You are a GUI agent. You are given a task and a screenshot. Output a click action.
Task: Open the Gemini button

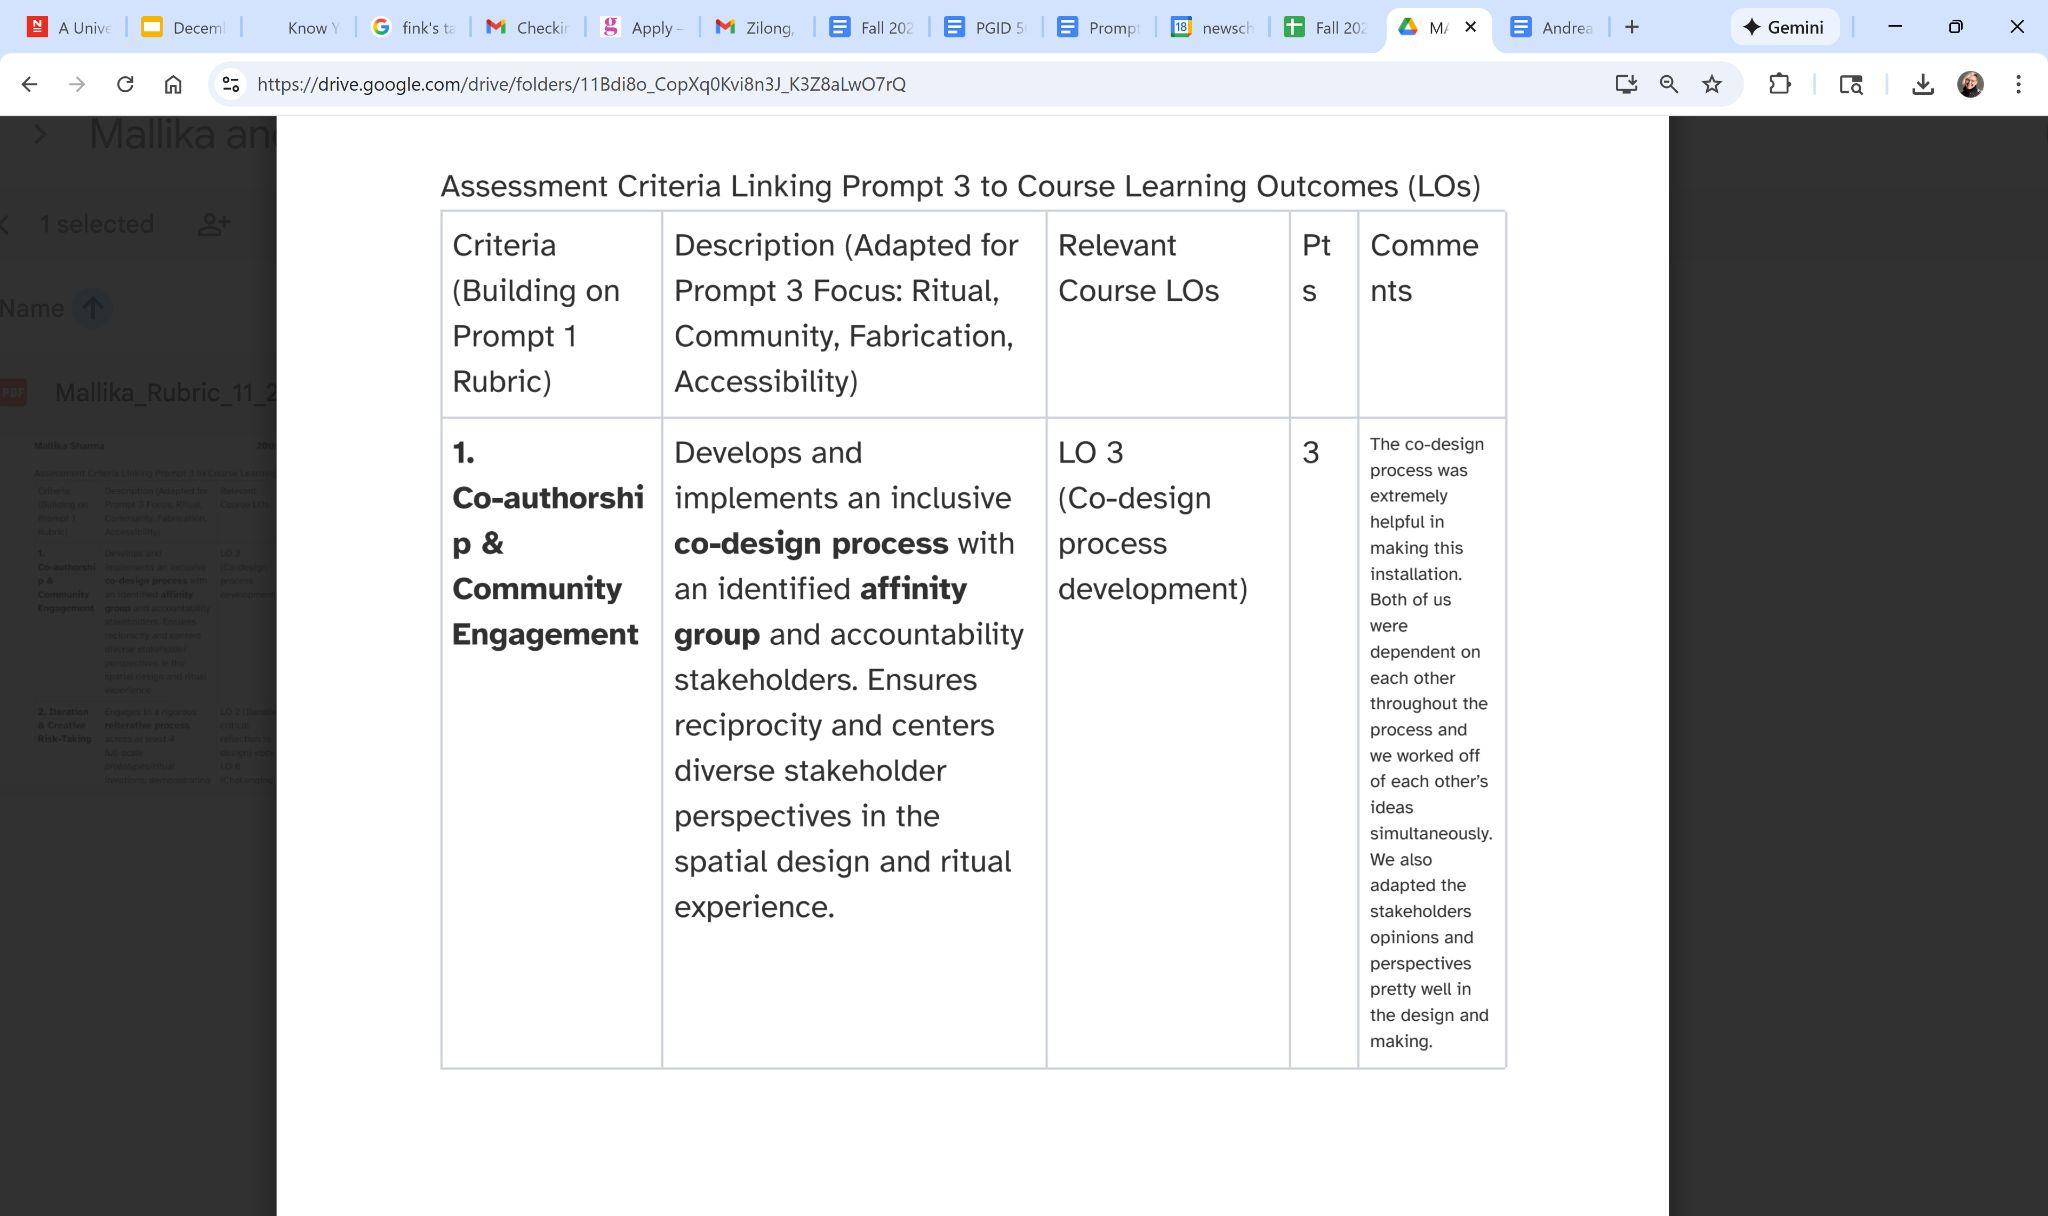point(1784,27)
